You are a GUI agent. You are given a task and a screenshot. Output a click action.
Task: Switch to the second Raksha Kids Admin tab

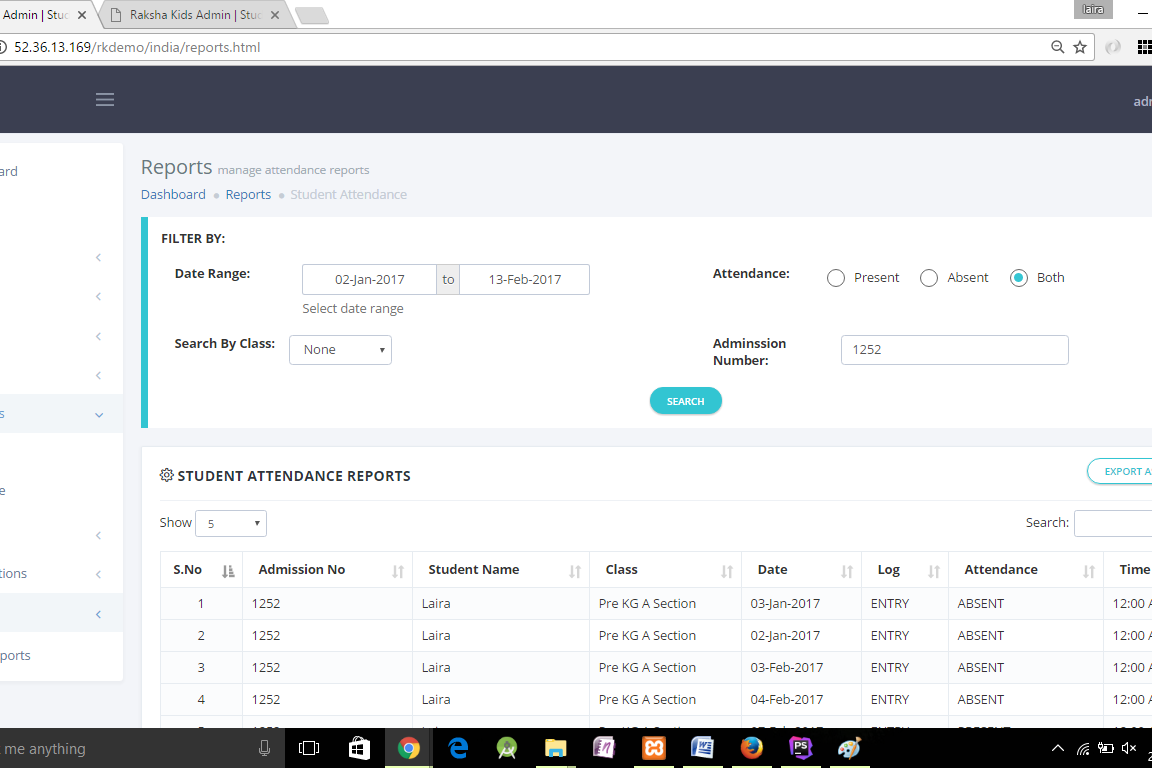click(x=195, y=15)
